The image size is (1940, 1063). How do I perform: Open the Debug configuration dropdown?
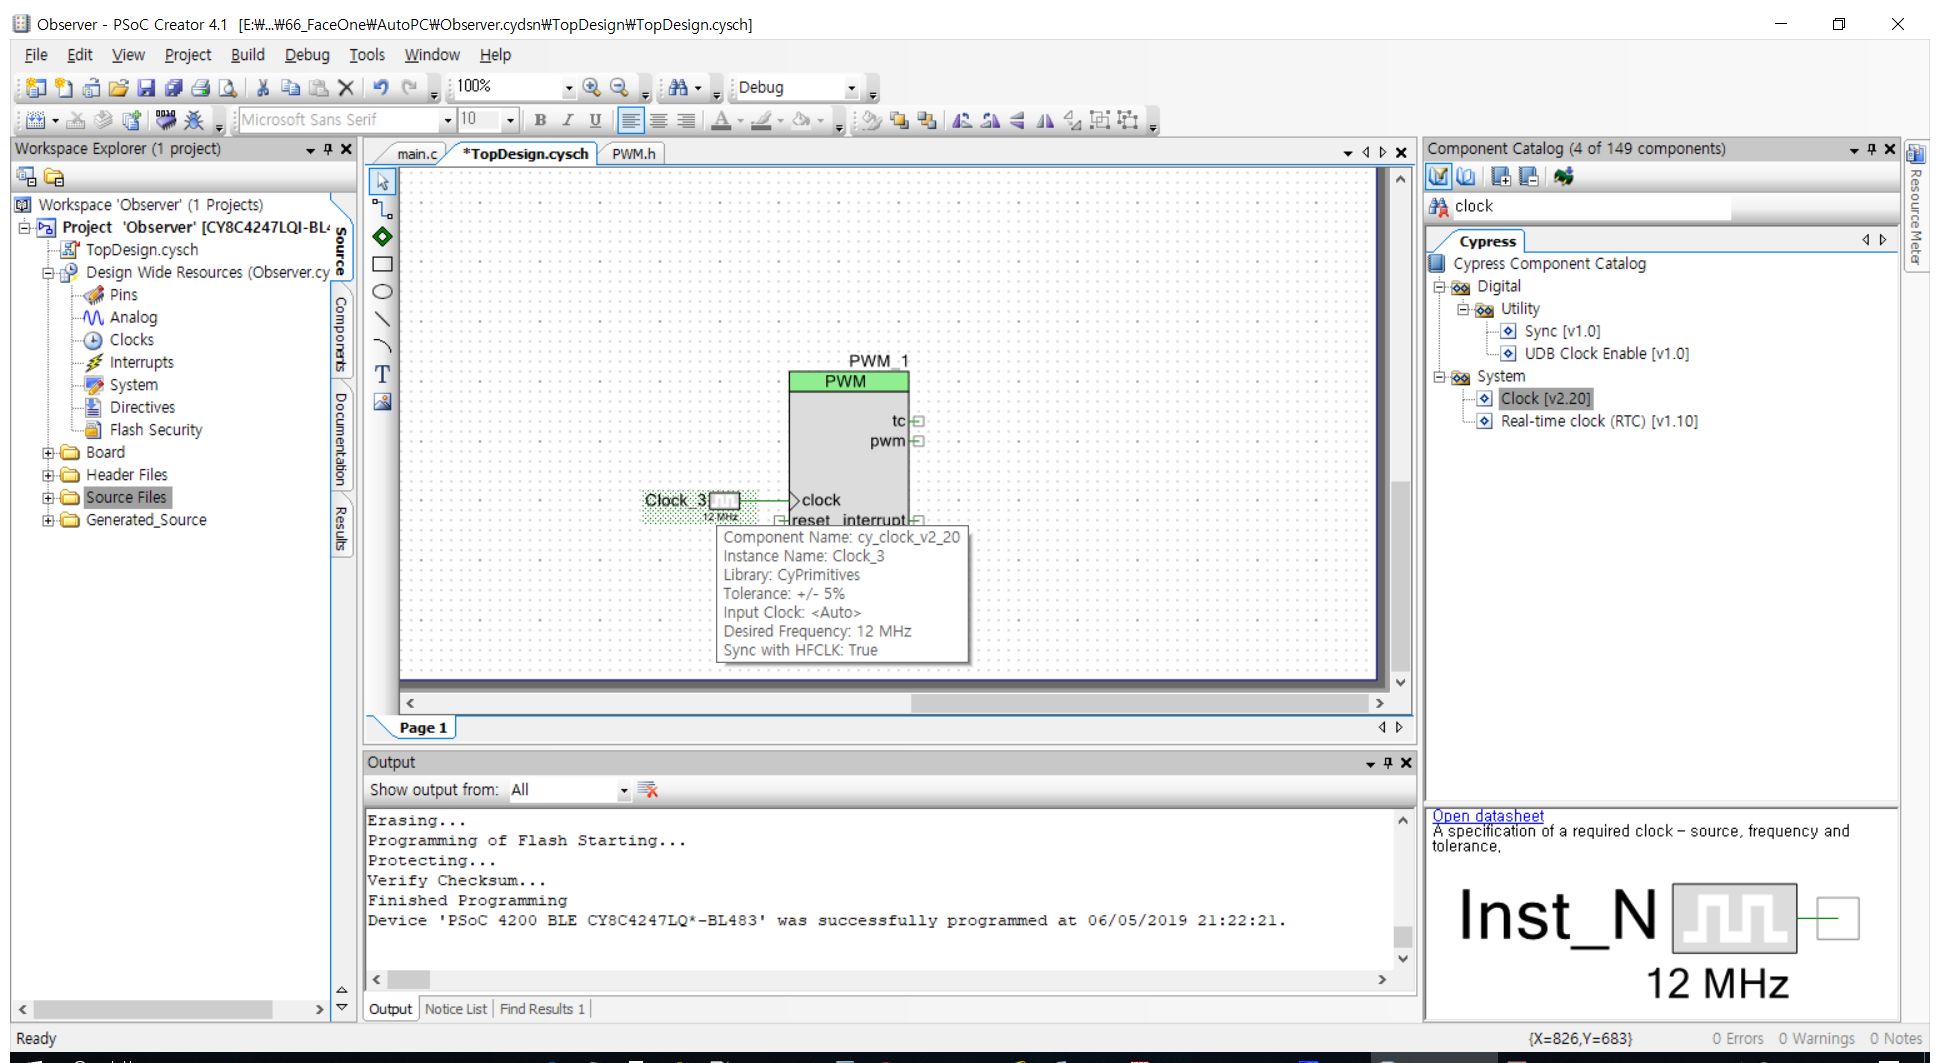coord(852,88)
